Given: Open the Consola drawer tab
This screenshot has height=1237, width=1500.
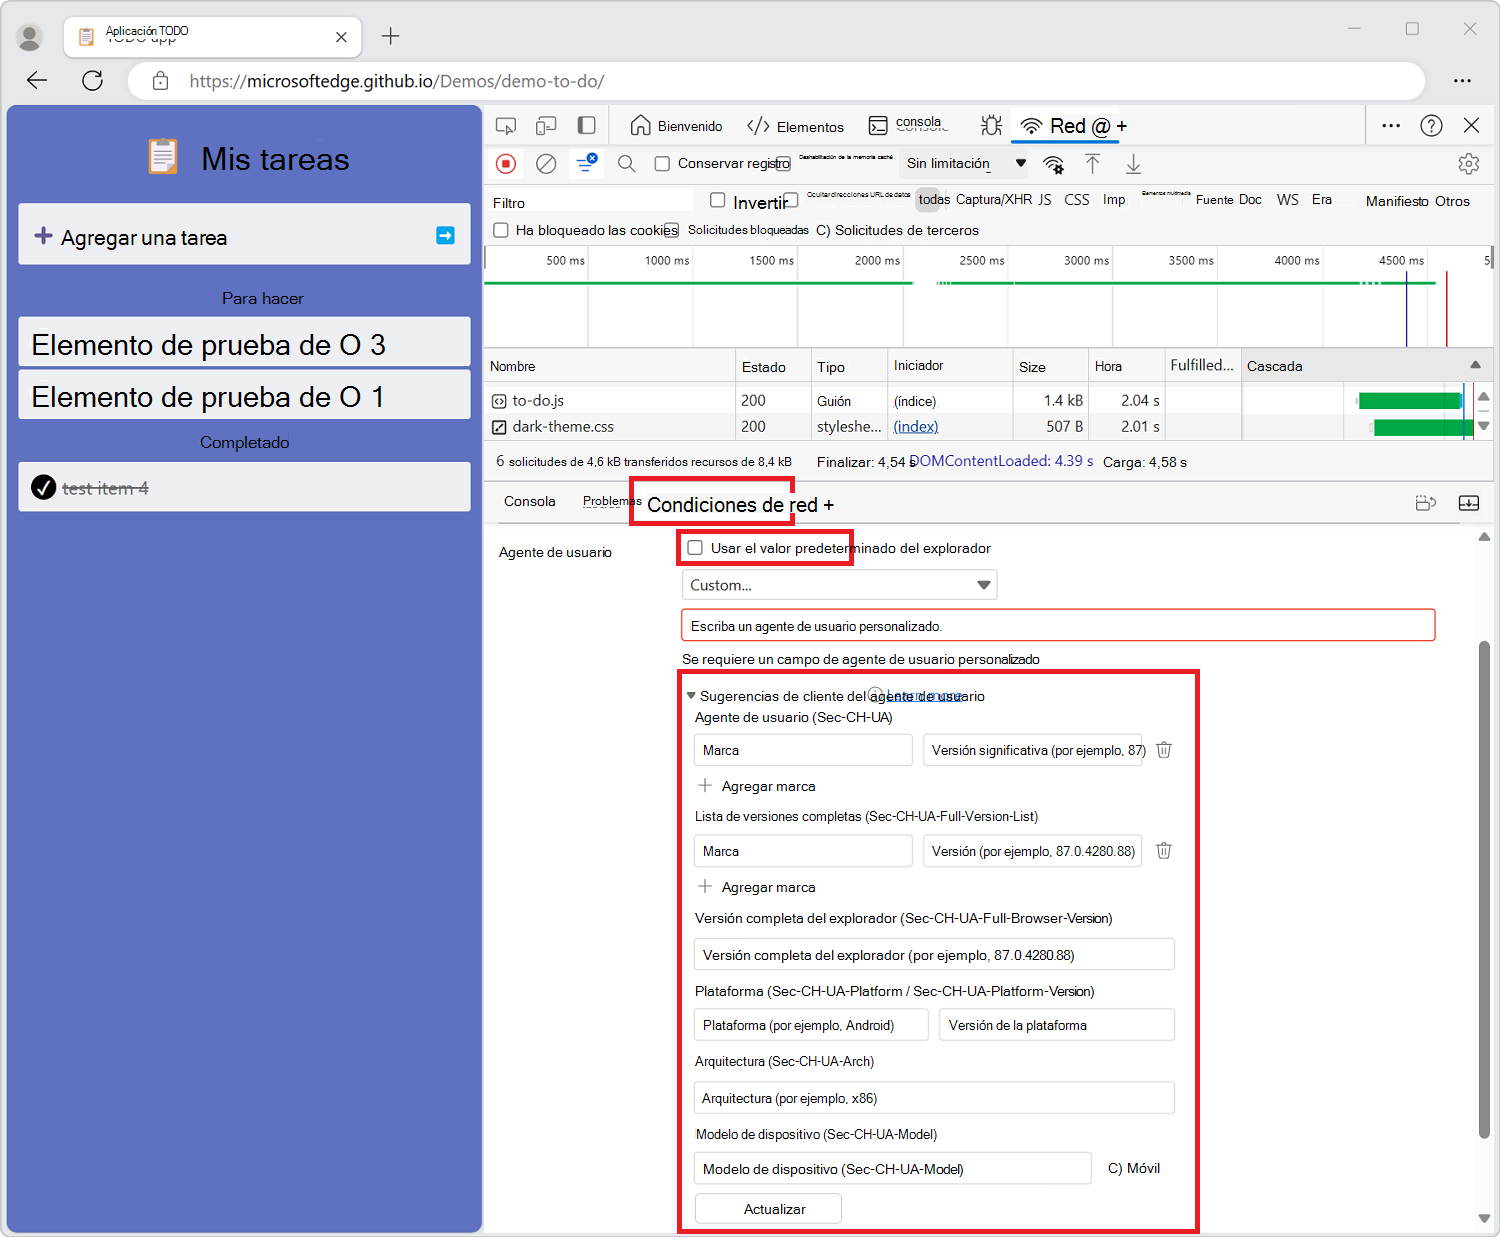Looking at the screenshot, I should (529, 501).
